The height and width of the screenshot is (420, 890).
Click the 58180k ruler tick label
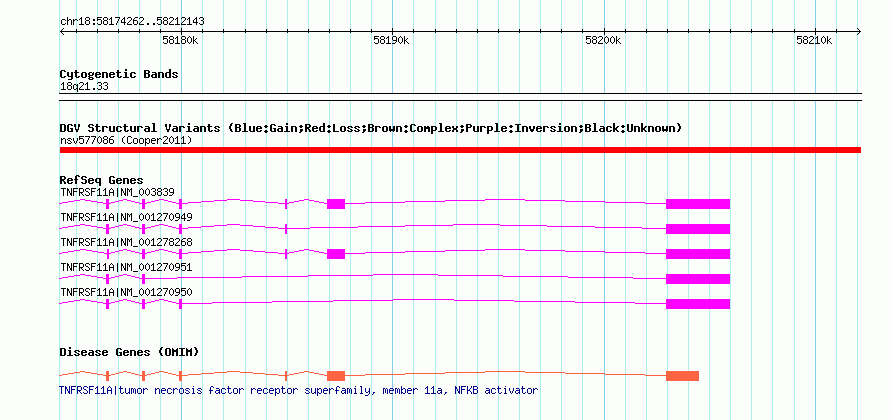click(x=180, y=40)
